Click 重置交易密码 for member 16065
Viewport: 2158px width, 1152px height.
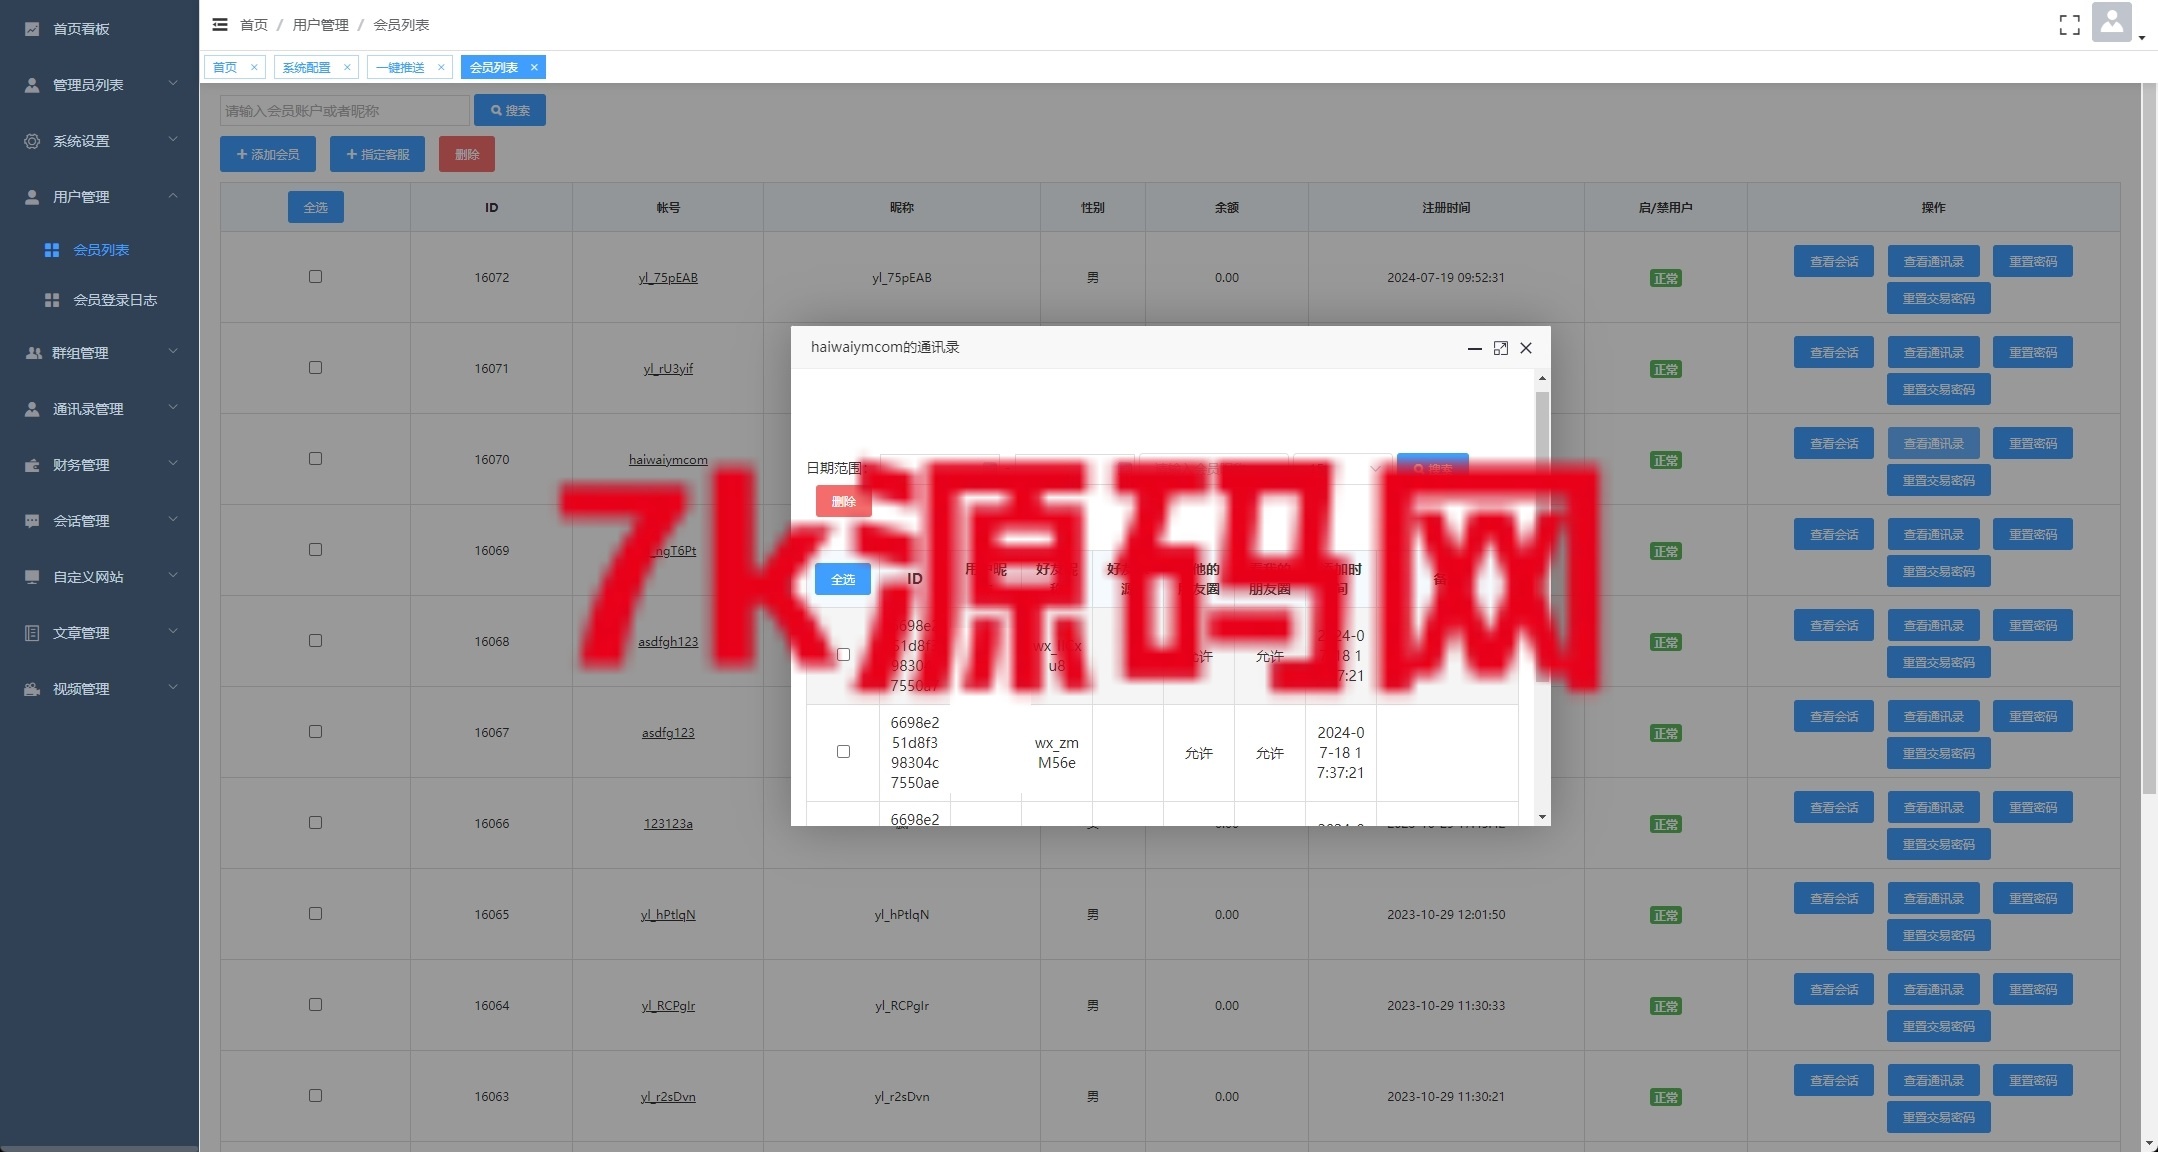(1939, 935)
